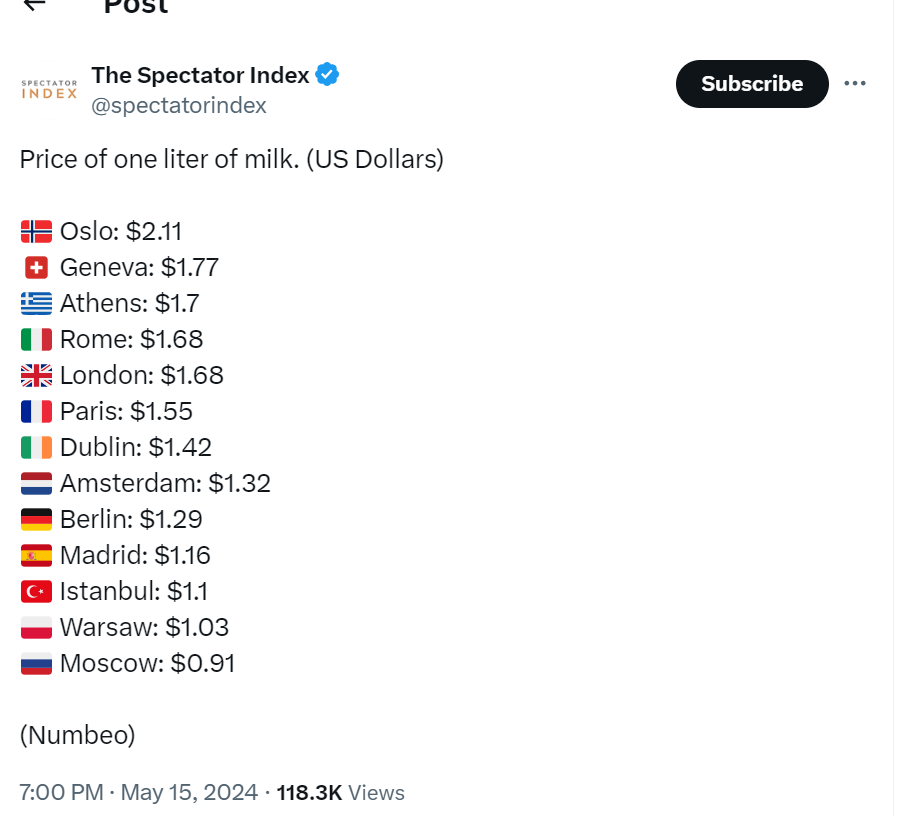Click the Spain flag beside Madrid

pos(36,556)
